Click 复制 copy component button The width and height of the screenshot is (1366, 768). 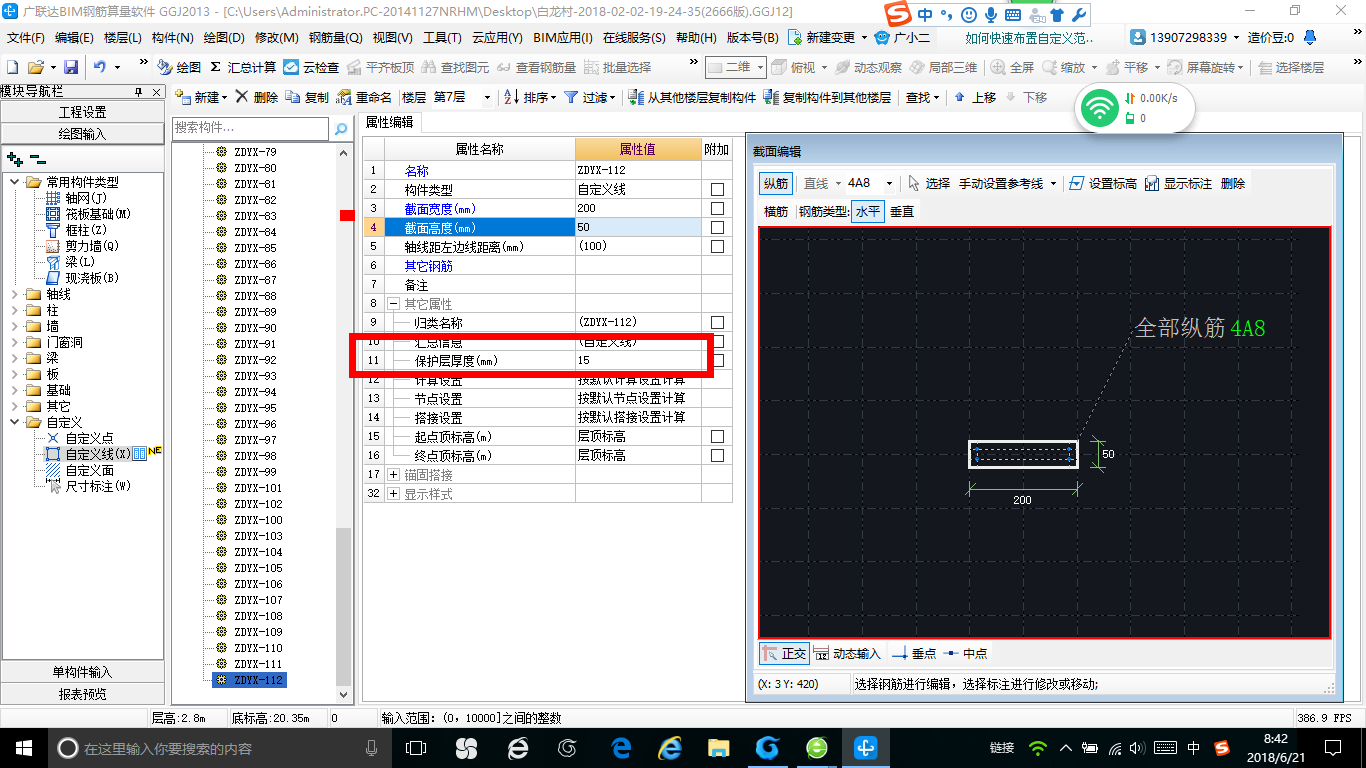pos(307,97)
